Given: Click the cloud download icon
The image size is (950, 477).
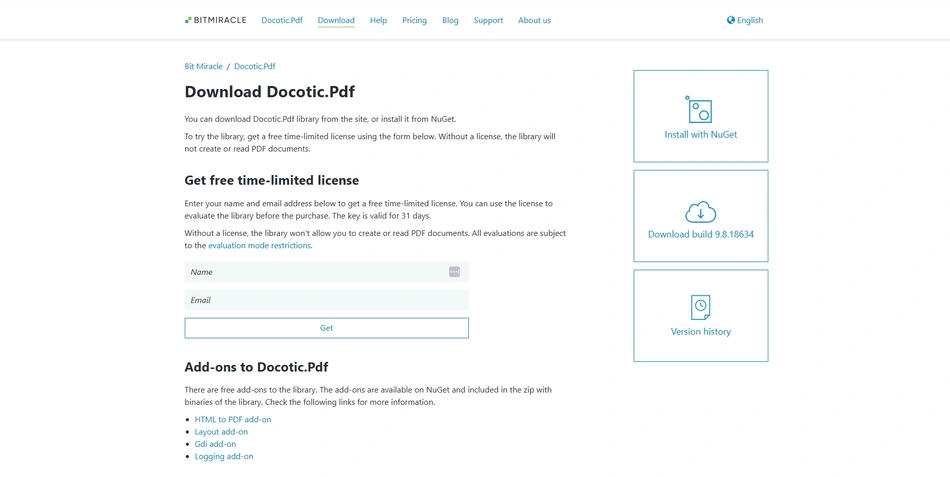Looking at the screenshot, I should tap(700, 212).
